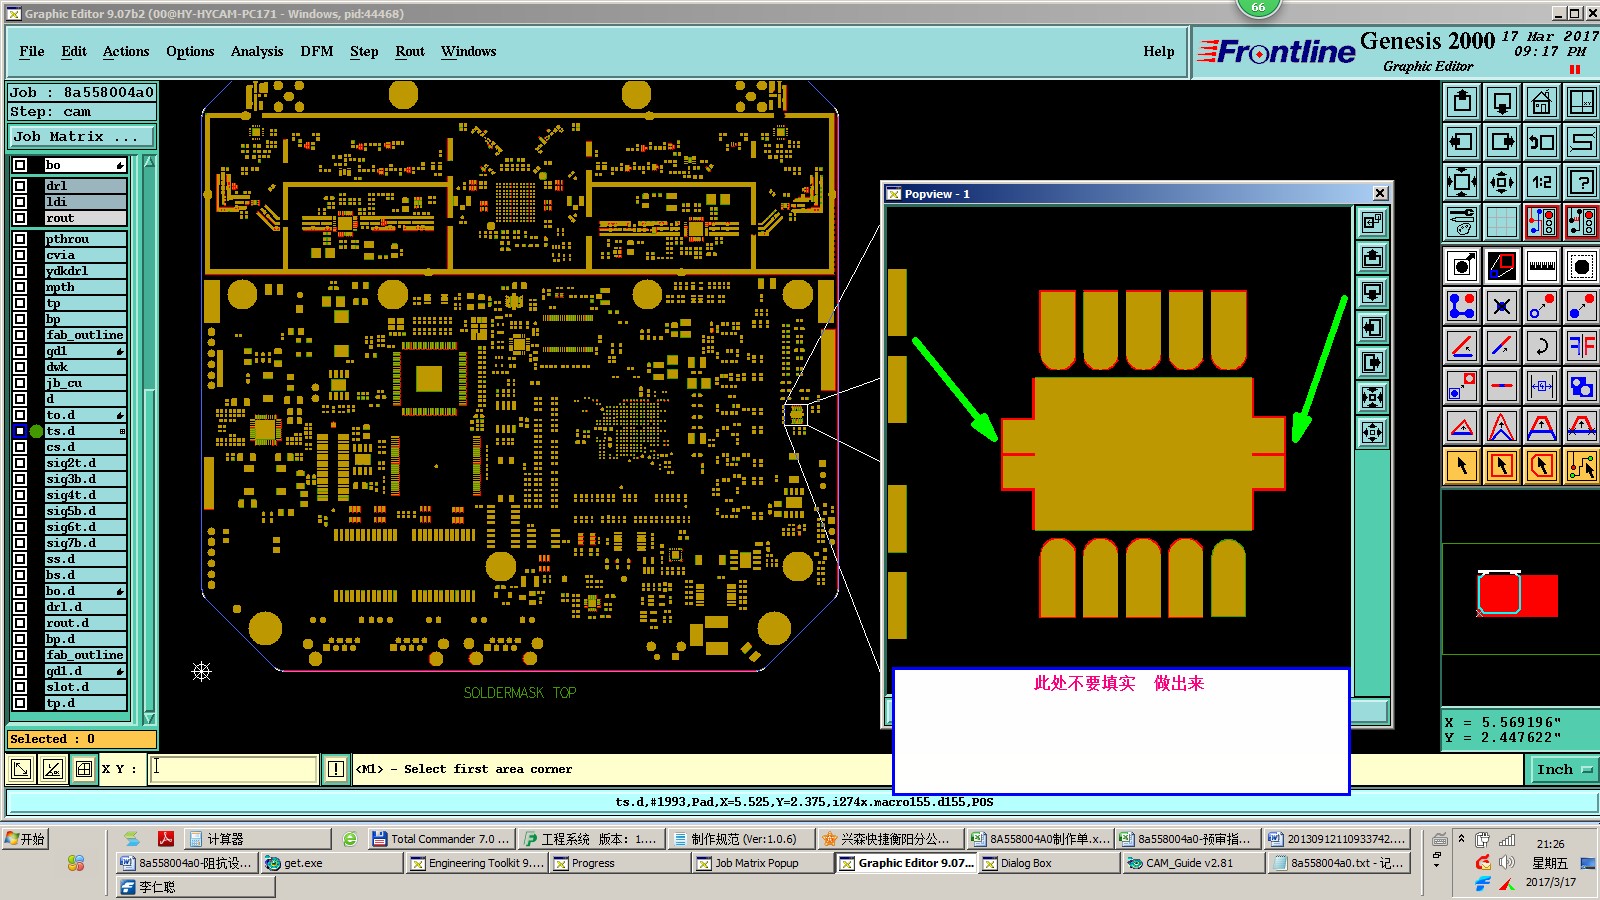Click the home view icon
This screenshot has width=1600, height=900.
[x=1541, y=102]
